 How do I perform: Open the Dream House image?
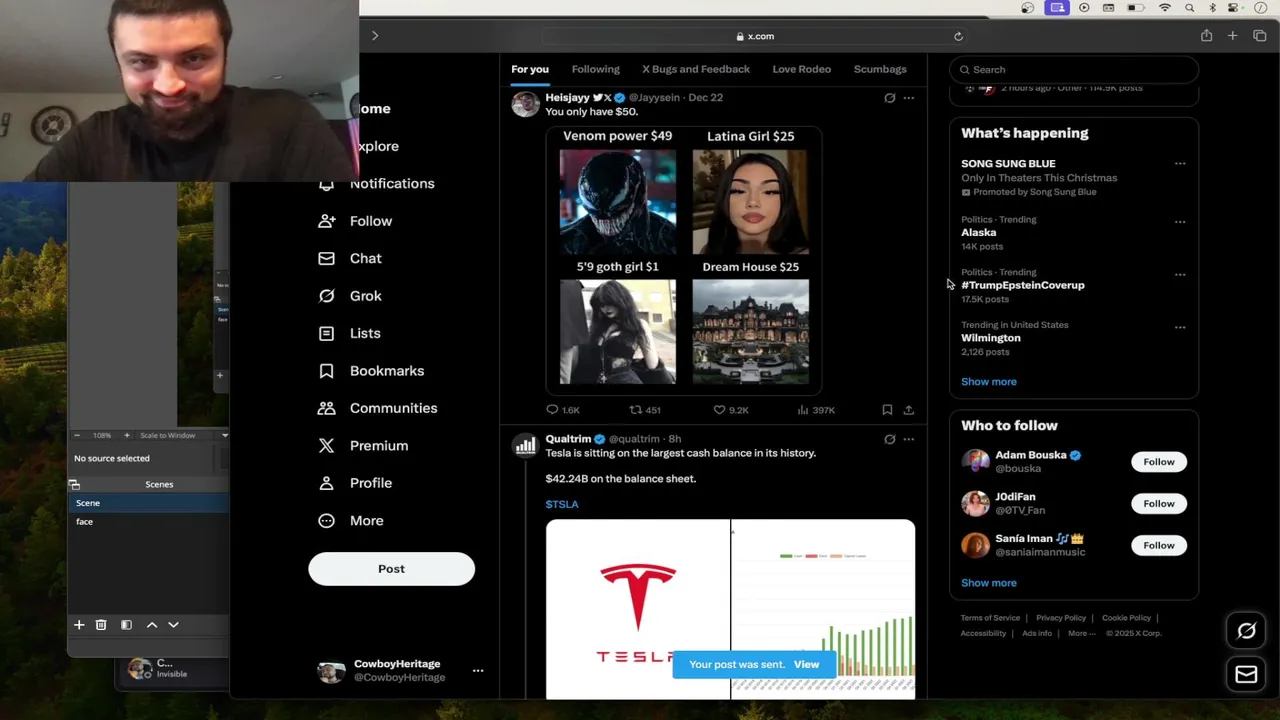tap(750, 332)
